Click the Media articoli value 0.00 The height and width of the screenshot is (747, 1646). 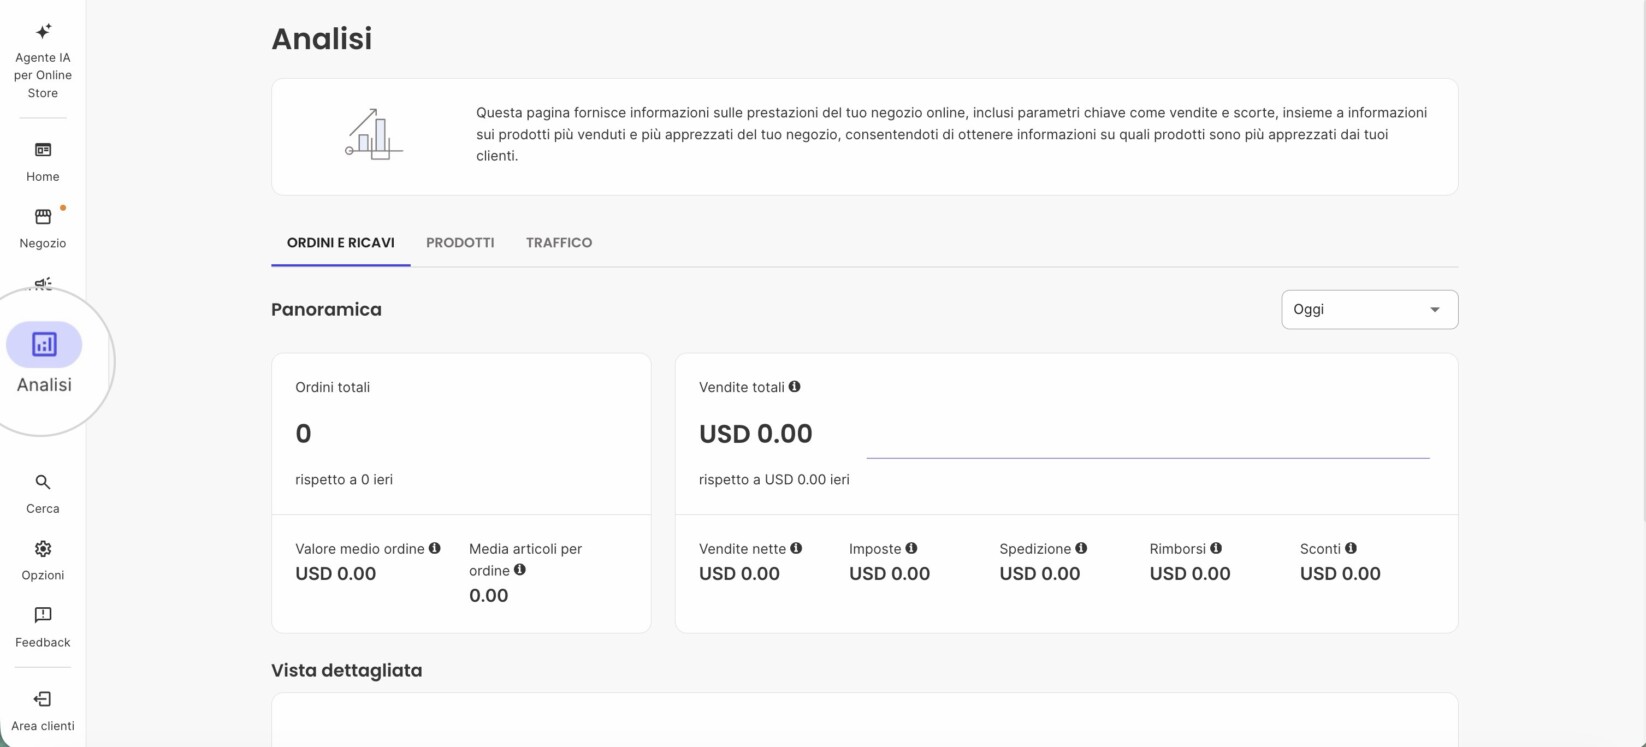click(489, 596)
